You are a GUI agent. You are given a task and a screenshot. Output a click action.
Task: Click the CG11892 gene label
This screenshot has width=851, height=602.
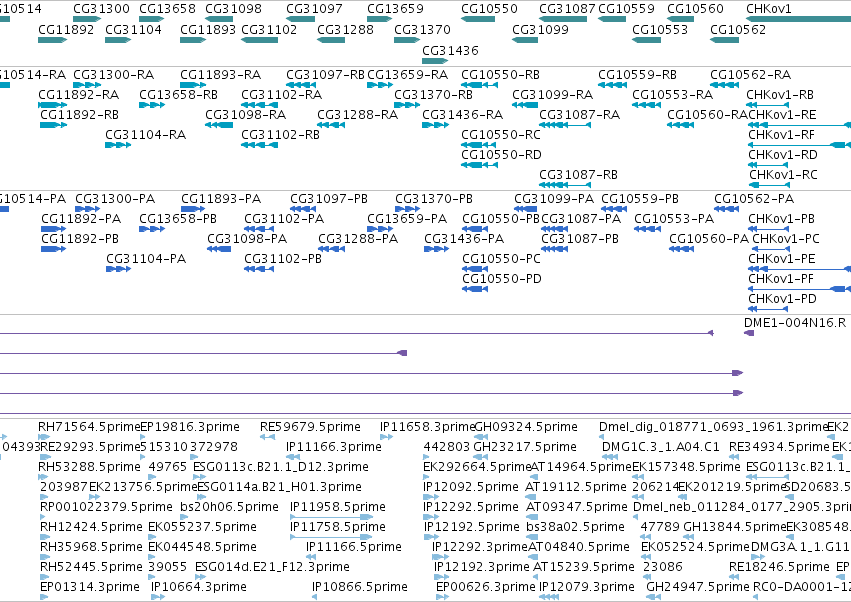[66, 29]
